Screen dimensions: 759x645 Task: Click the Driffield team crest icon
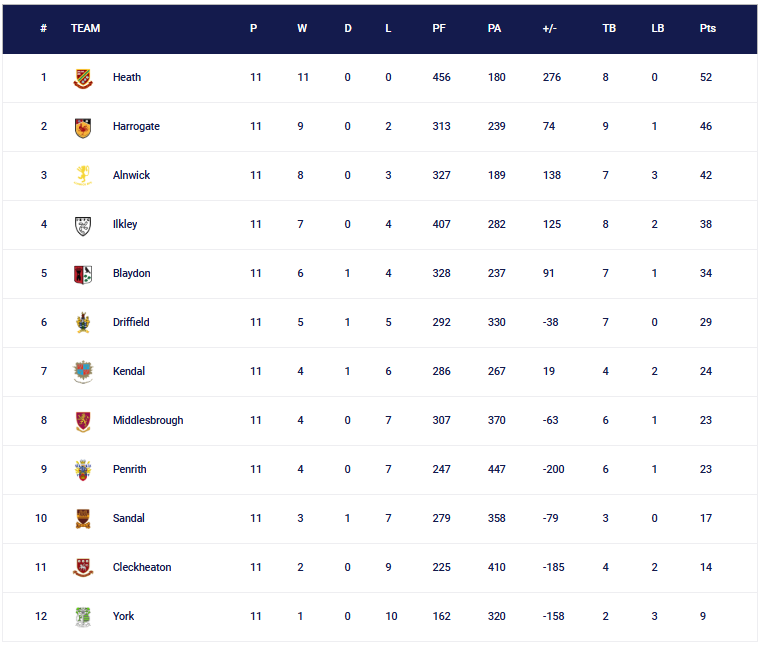84,323
